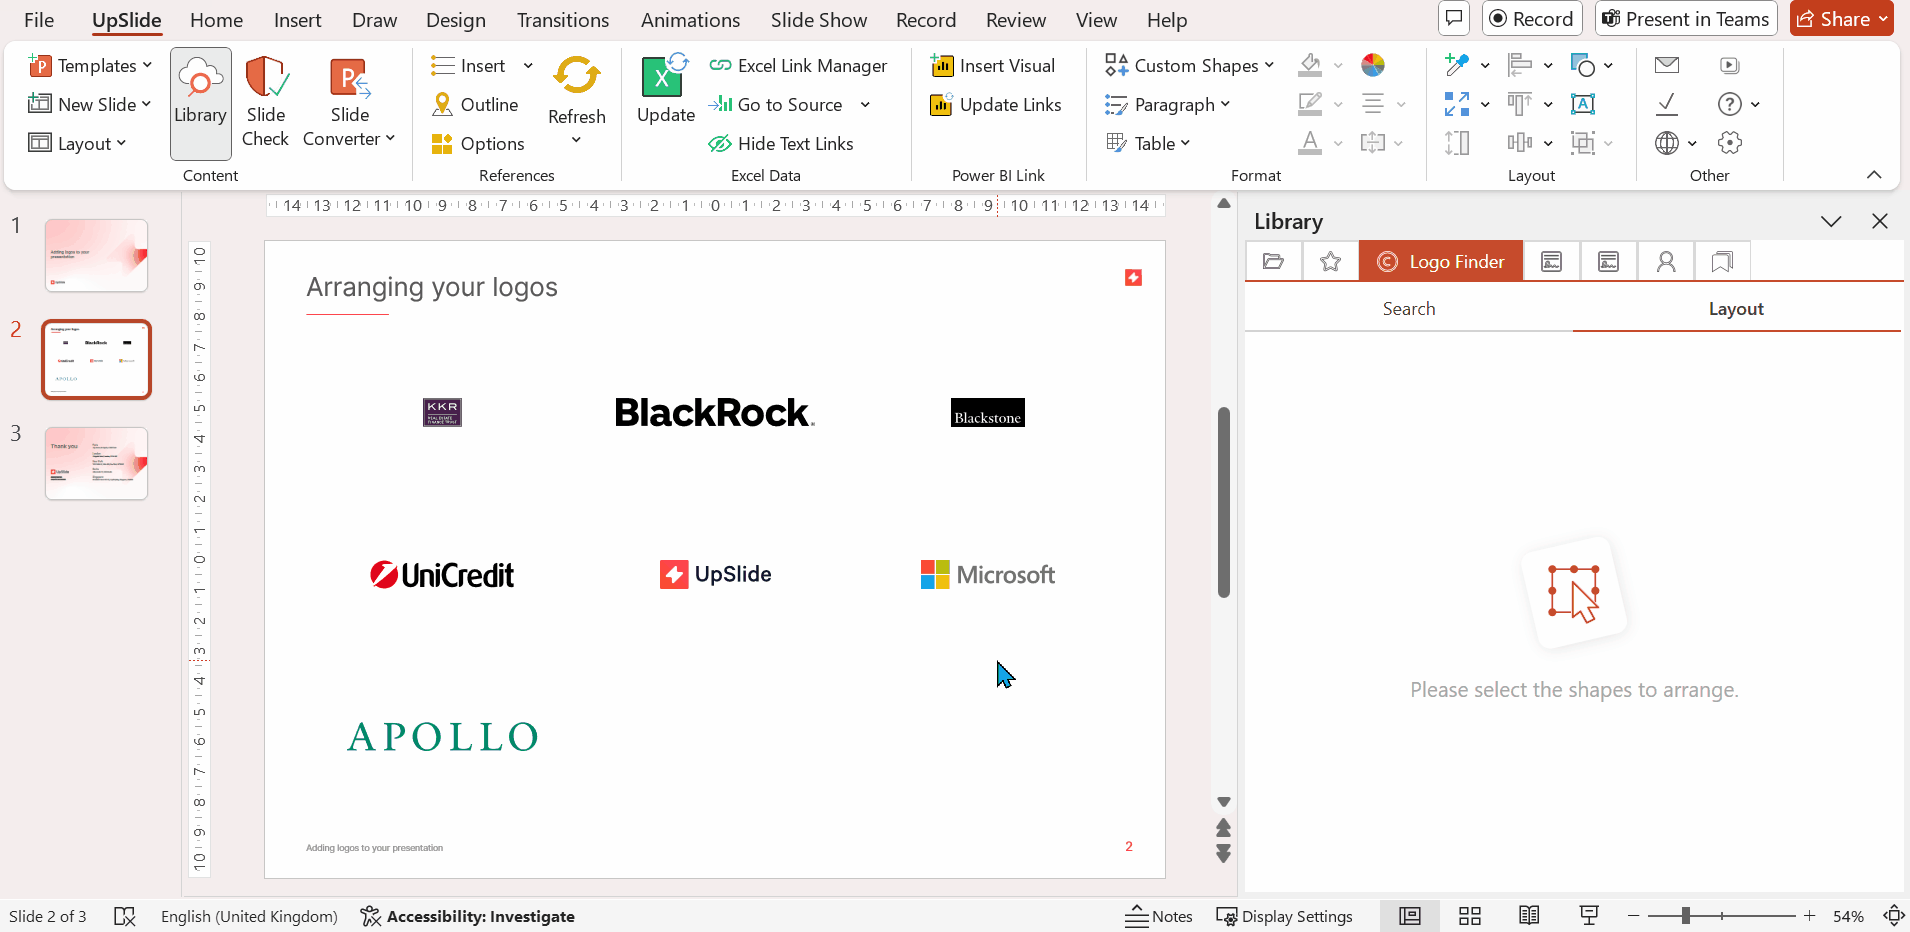1910x932 pixels.
Task: Click the align top layout icon
Action: click(1520, 104)
